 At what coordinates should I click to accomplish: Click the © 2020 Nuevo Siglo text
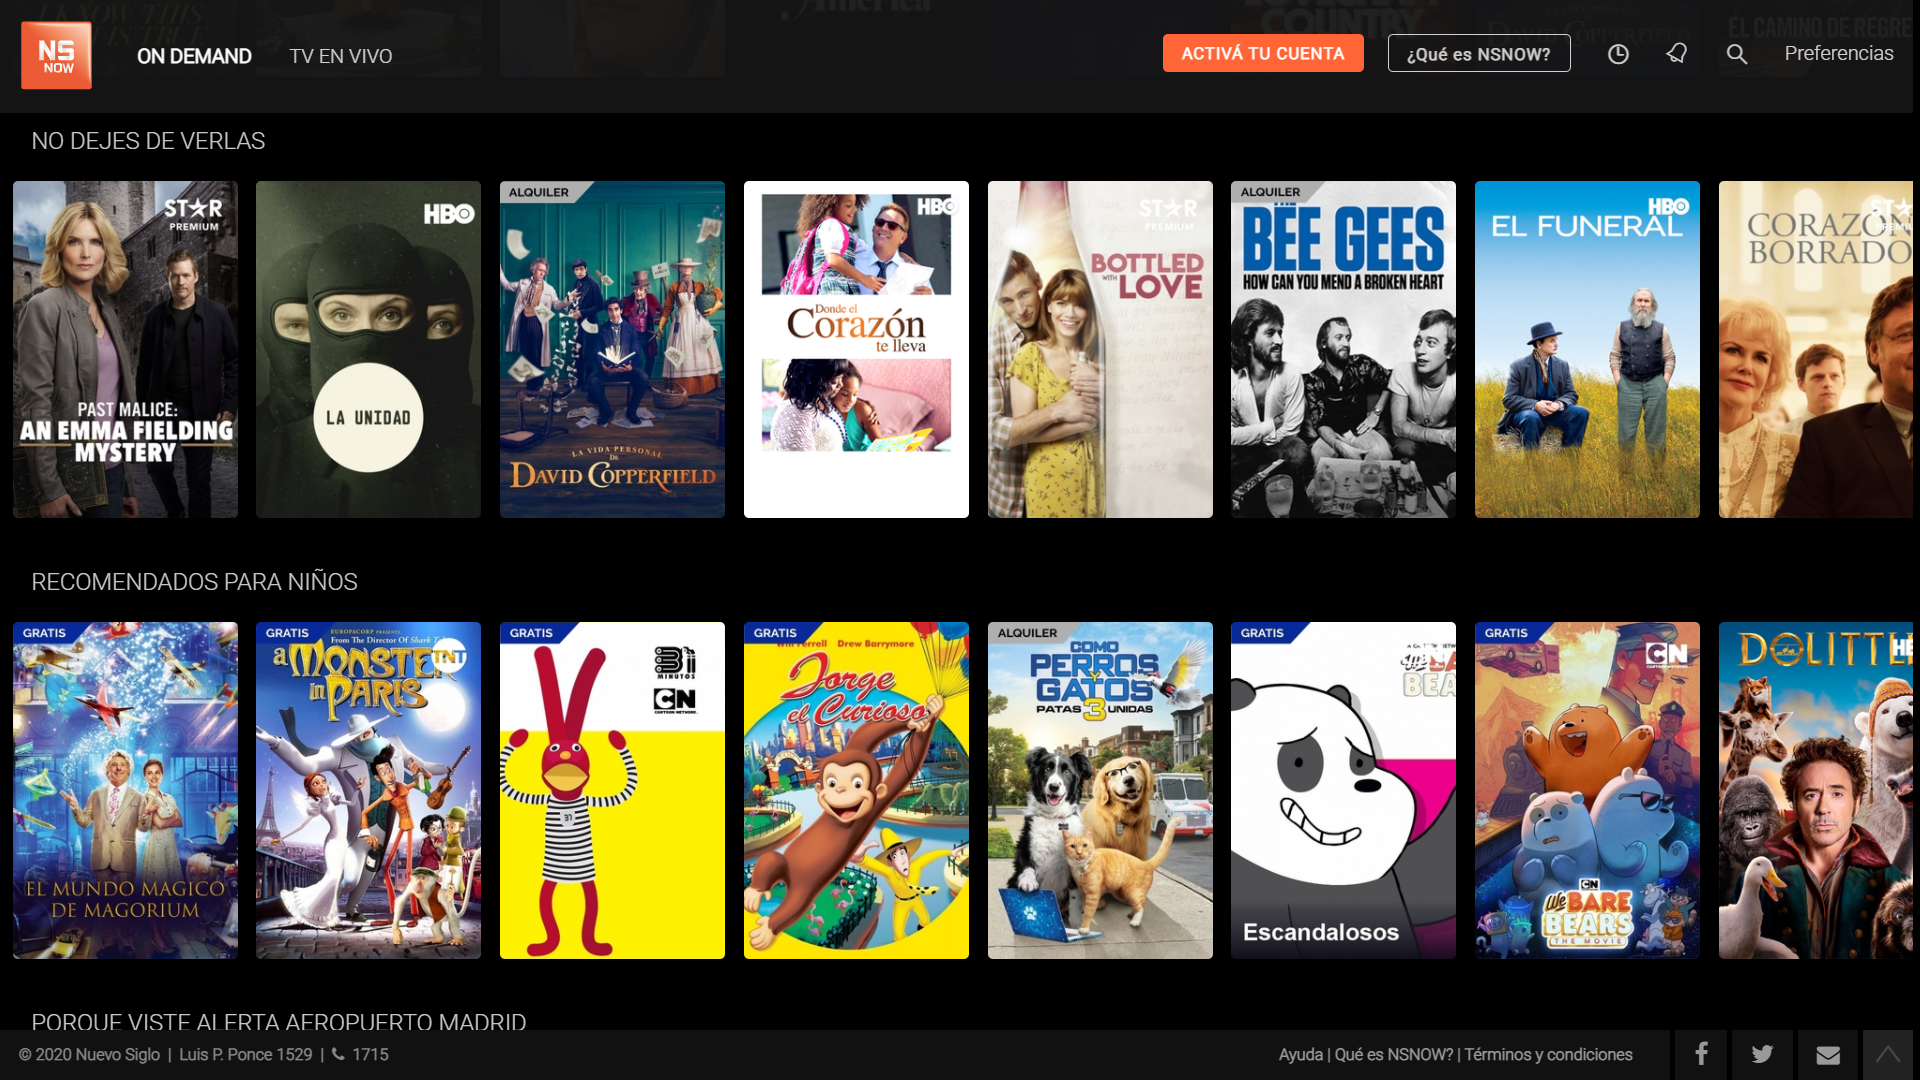89,1054
